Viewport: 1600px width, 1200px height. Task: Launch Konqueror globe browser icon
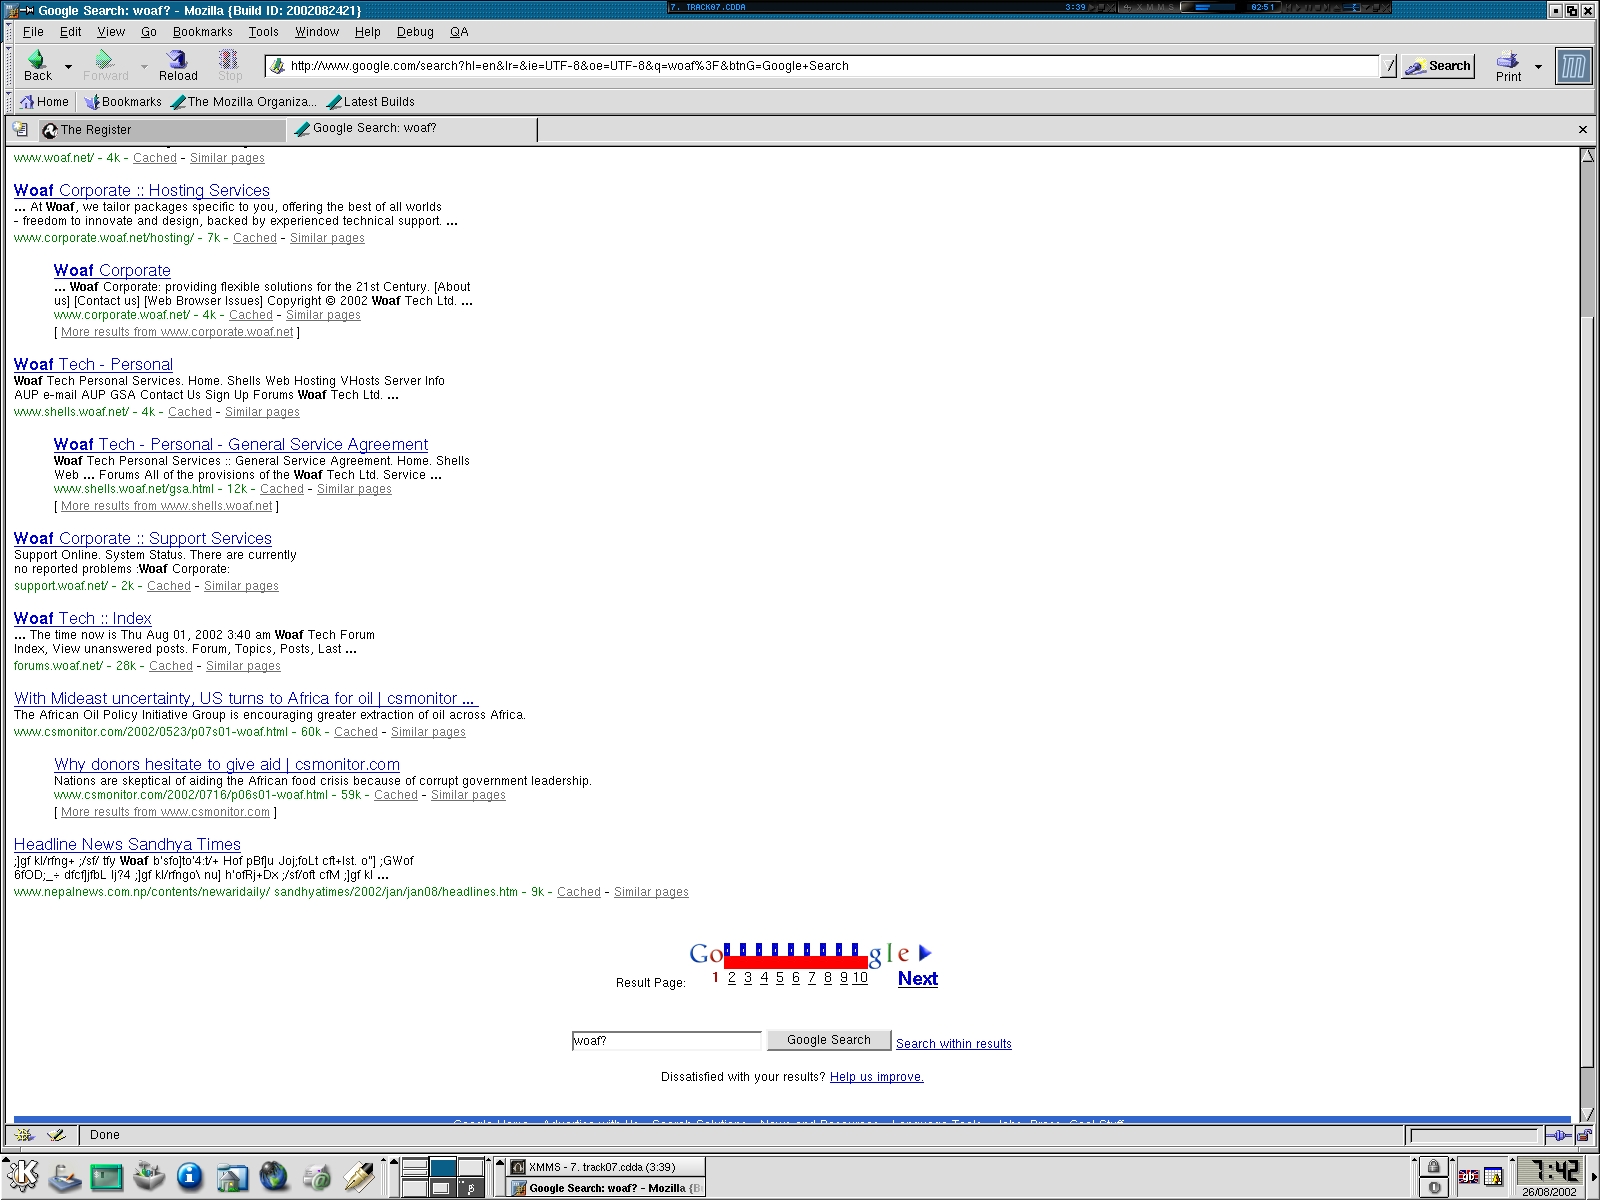coord(274,1177)
